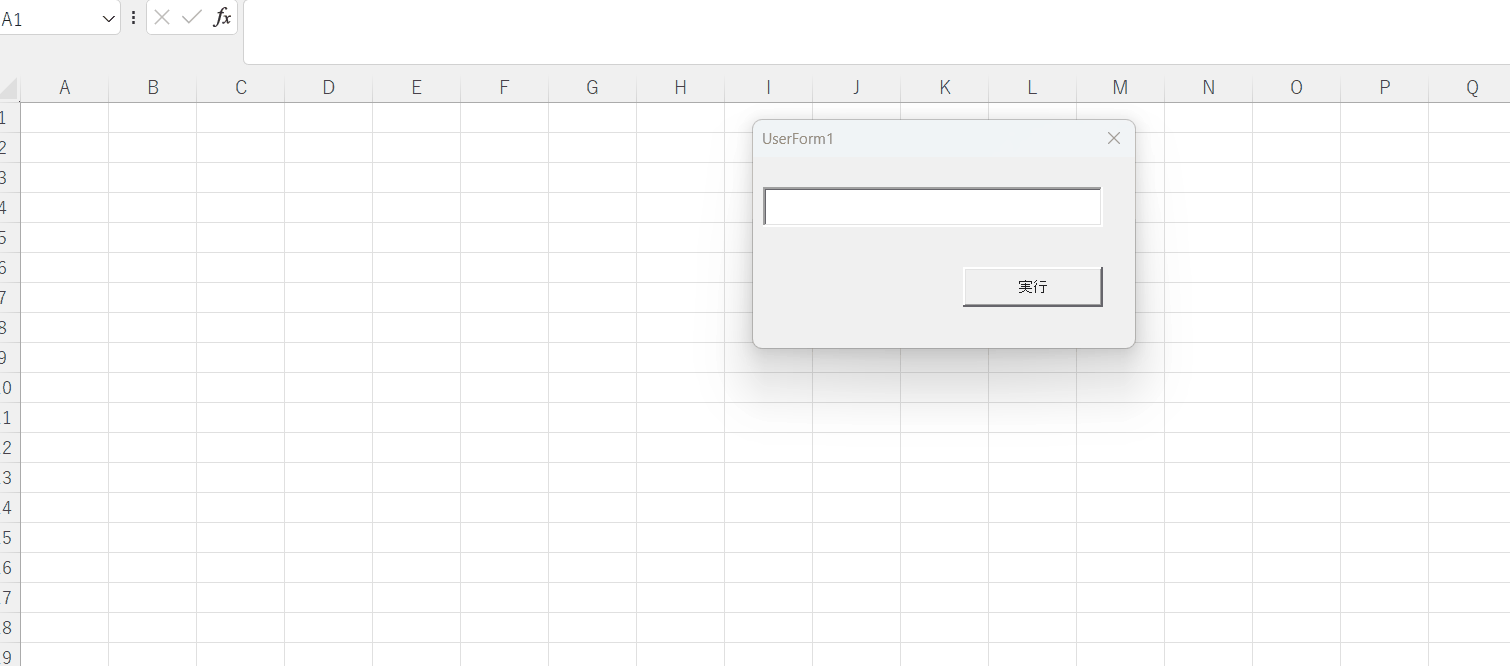The image size is (1510, 666).
Task: Click the Cancel X formula bar icon
Action: pos(162,17)
